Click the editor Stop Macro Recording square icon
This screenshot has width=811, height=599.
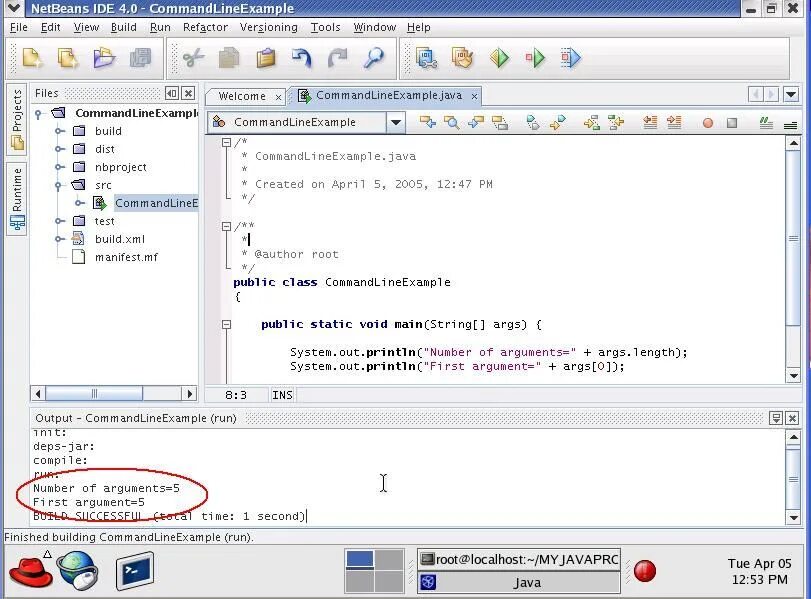tap(732, 123)
